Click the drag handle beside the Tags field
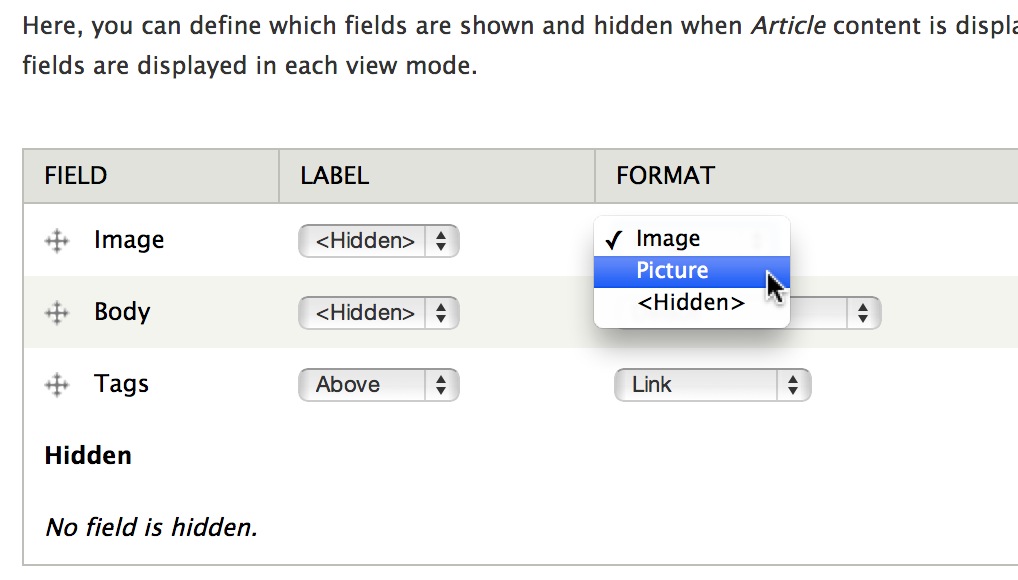1018x580 pixels. coord(57,384)
